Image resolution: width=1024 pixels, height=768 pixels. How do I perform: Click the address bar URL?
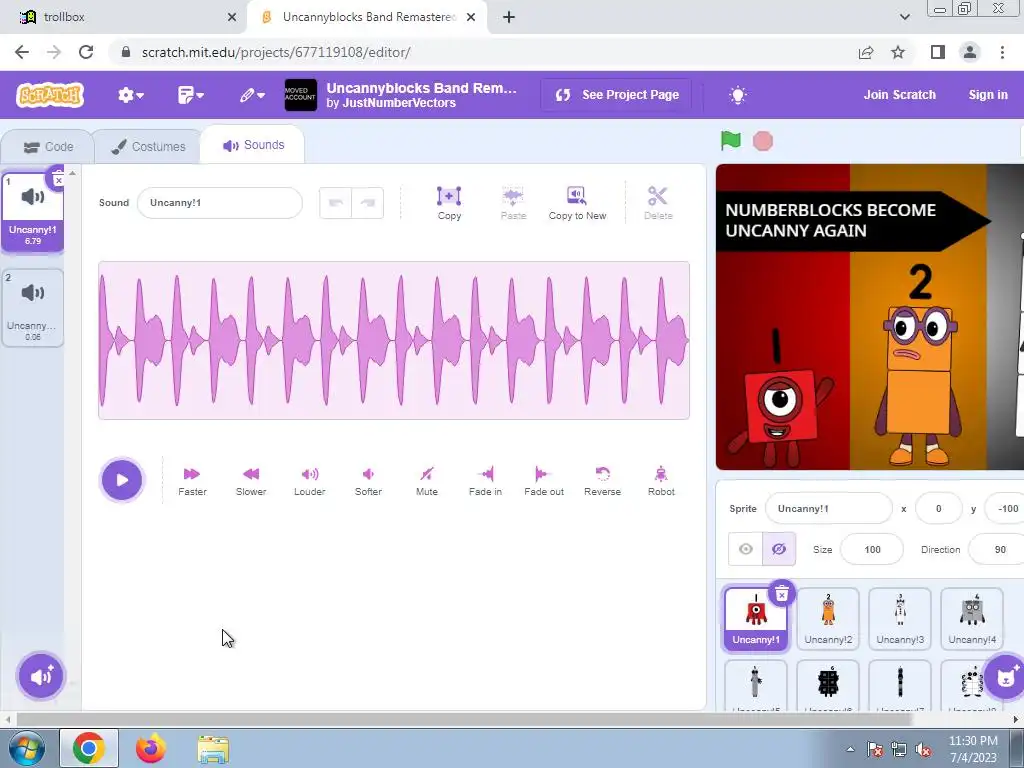click(x=276, y=52)
